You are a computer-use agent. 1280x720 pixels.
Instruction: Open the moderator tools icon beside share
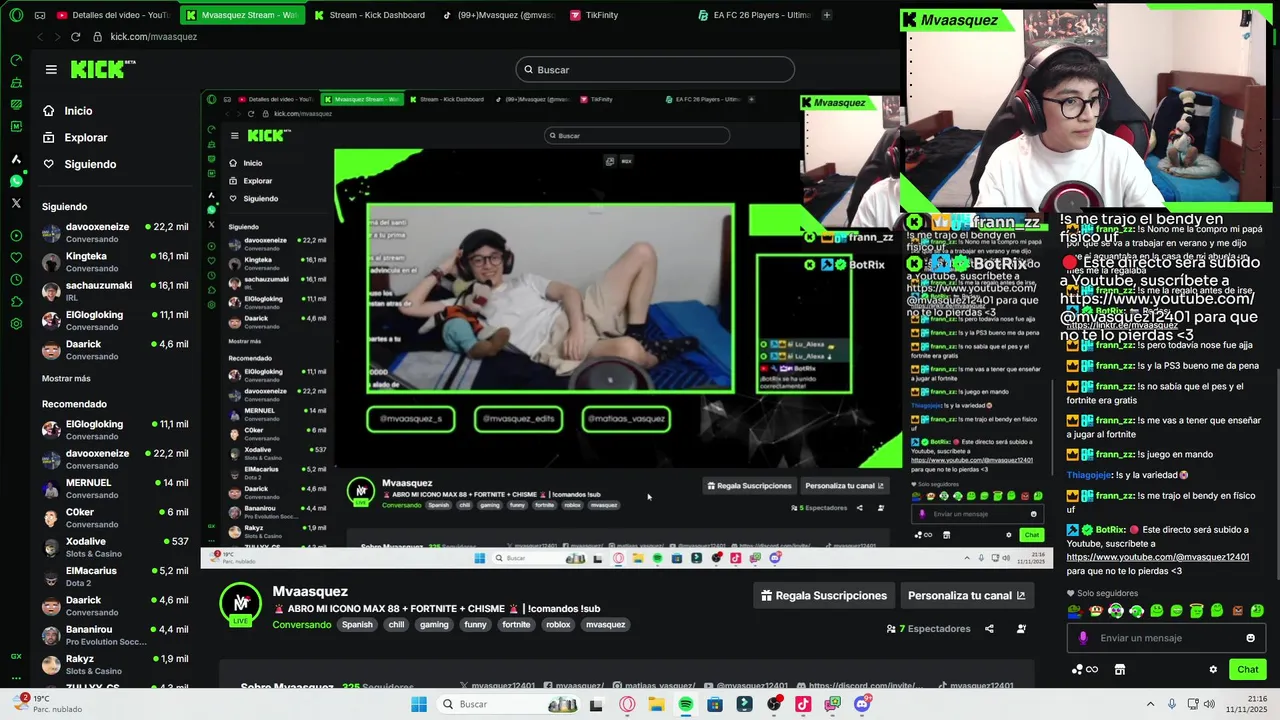tap(1021, 629)
